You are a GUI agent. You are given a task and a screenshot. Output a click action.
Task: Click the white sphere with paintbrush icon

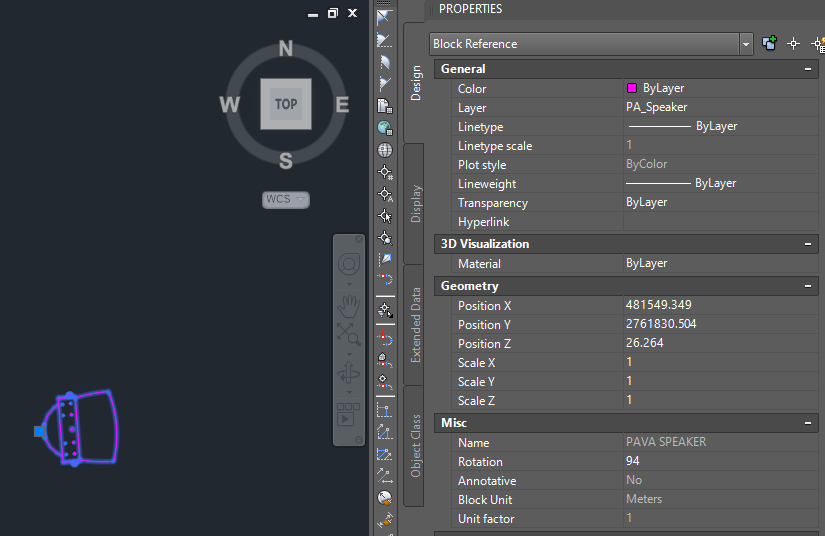(385, 498)
